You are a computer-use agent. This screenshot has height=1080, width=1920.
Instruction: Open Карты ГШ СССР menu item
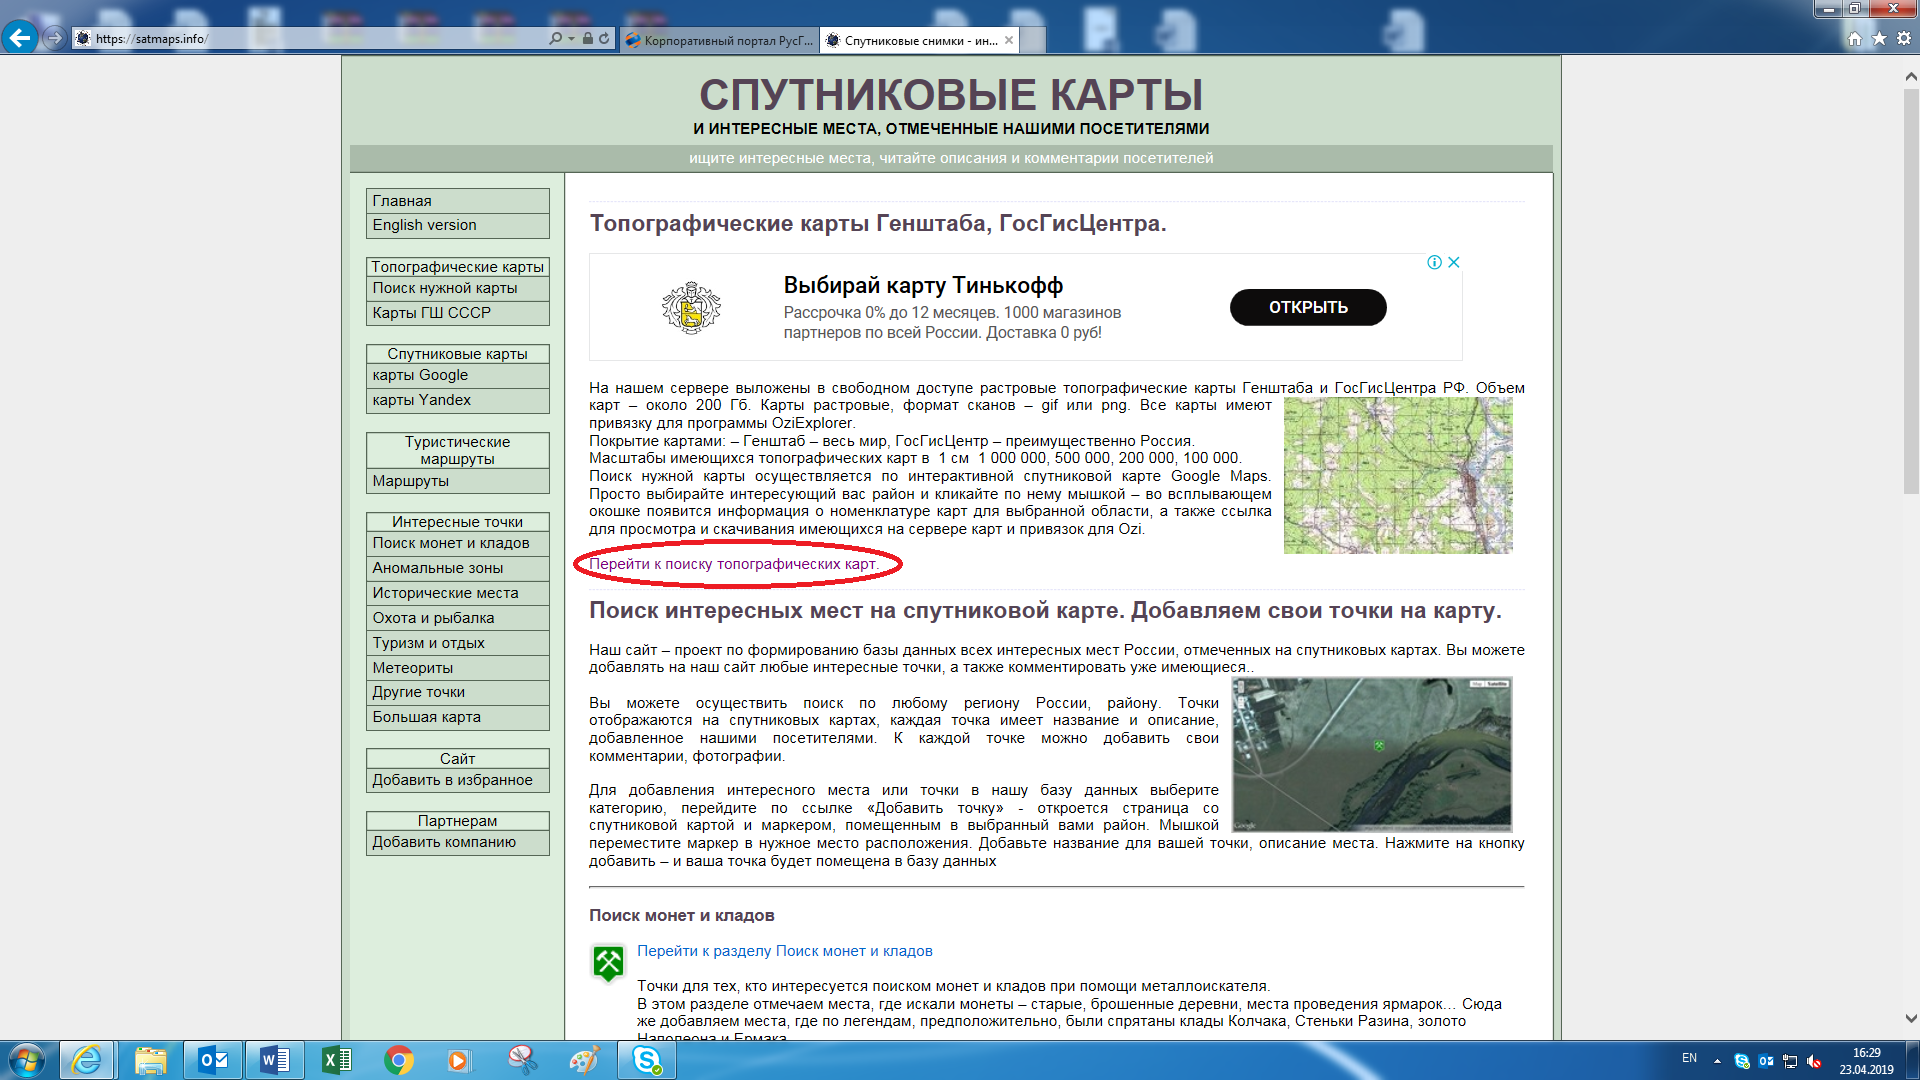458,313
